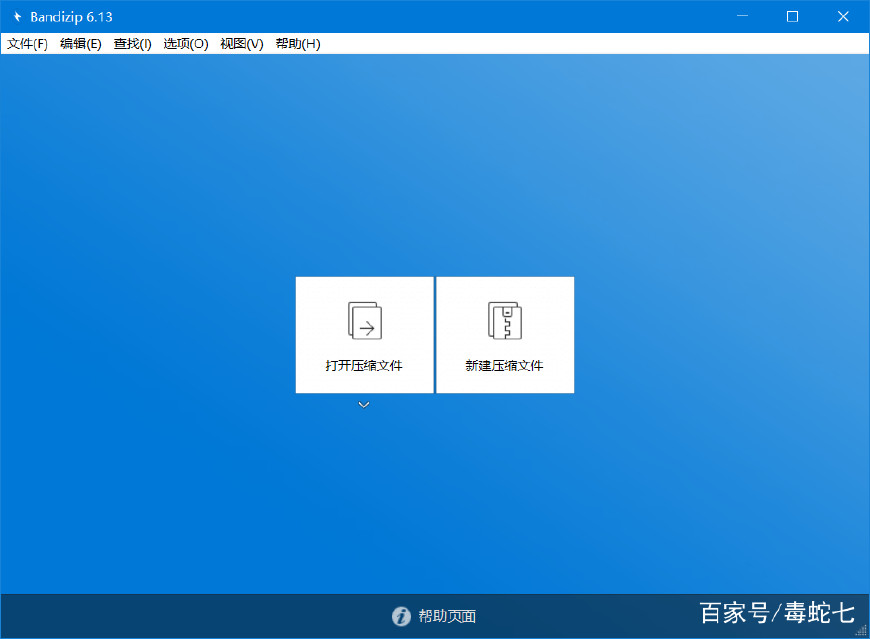This screenshot has height=639, width=870.
Task: Minimize the Bandizip window
Action: 744,16
